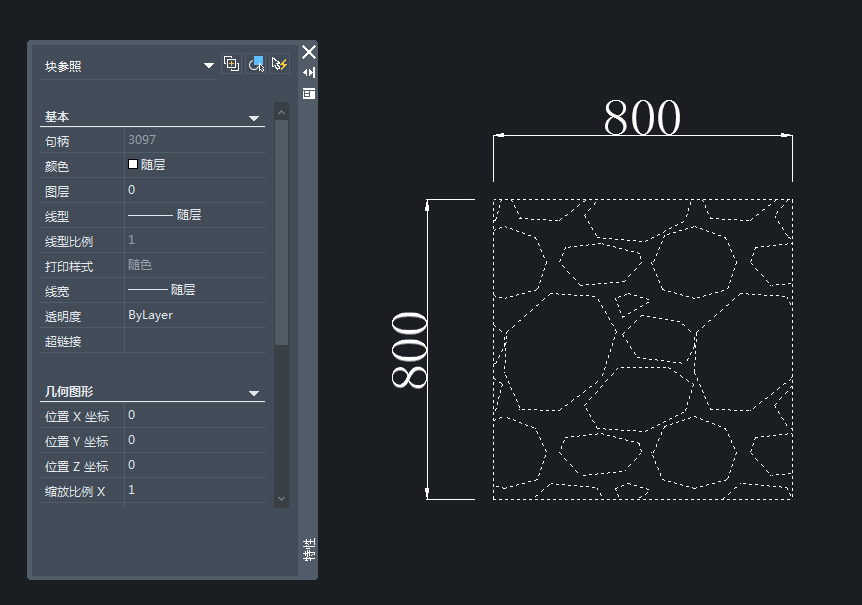Viewport: 862px width, 605px height.
Task: Select the horizontal 800 dimension text
Action: click(x=642, y=118)
